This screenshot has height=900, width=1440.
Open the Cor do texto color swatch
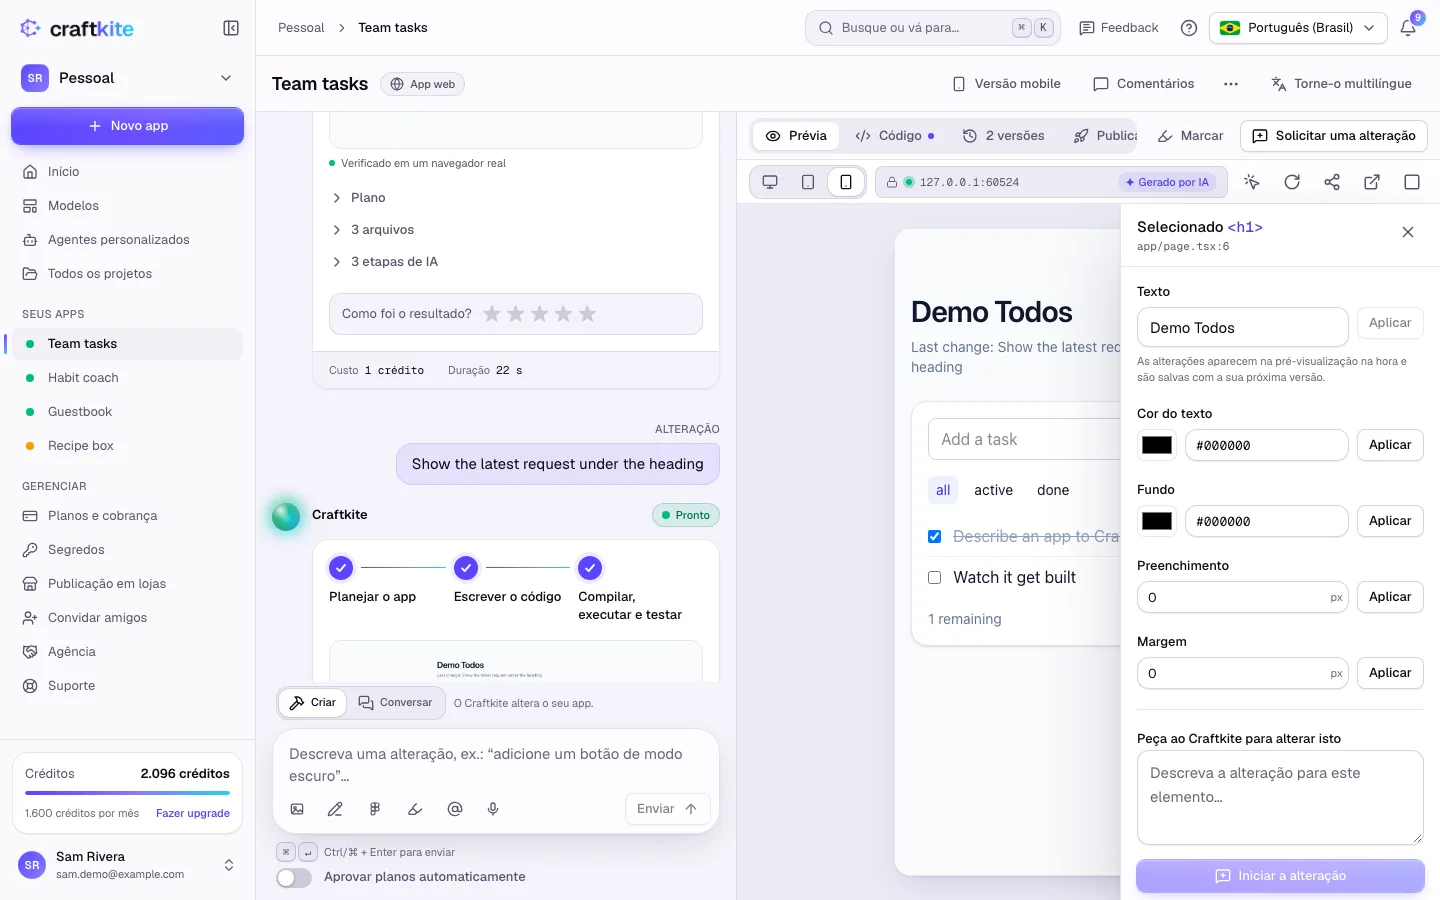pos(1157,445)
